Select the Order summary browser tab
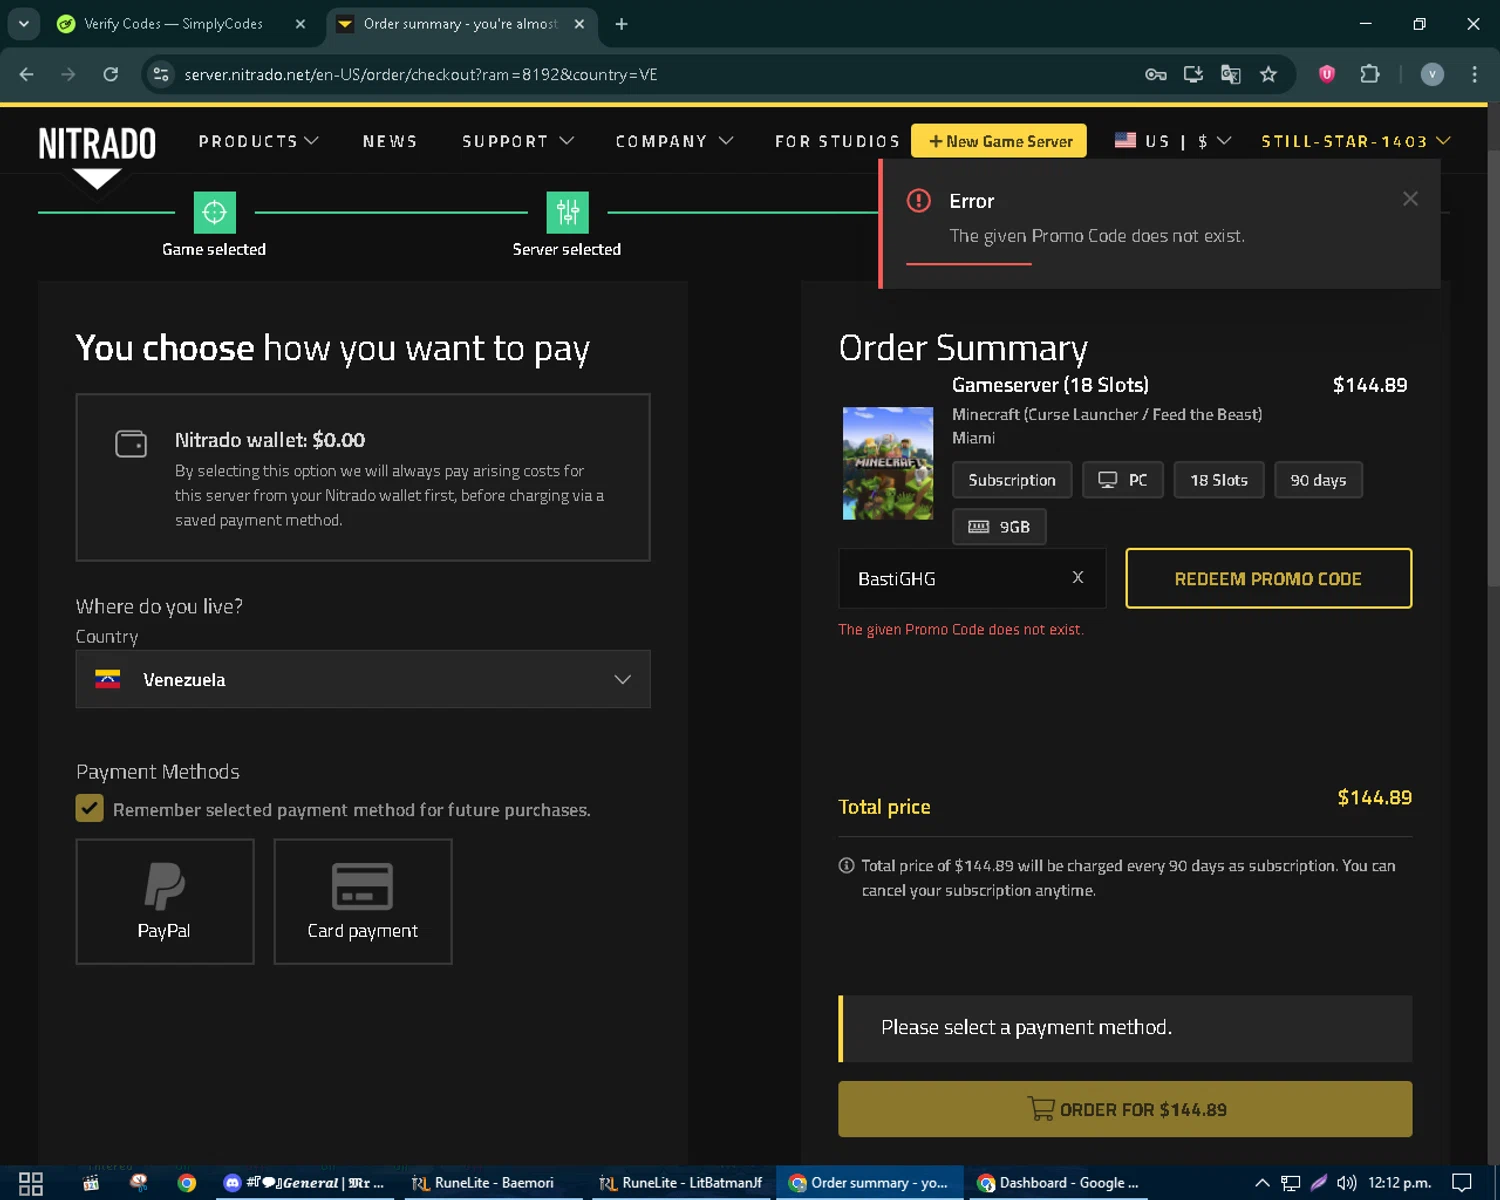Image resolution: width=1500 pixels, height=1200 pixels. 460,24
